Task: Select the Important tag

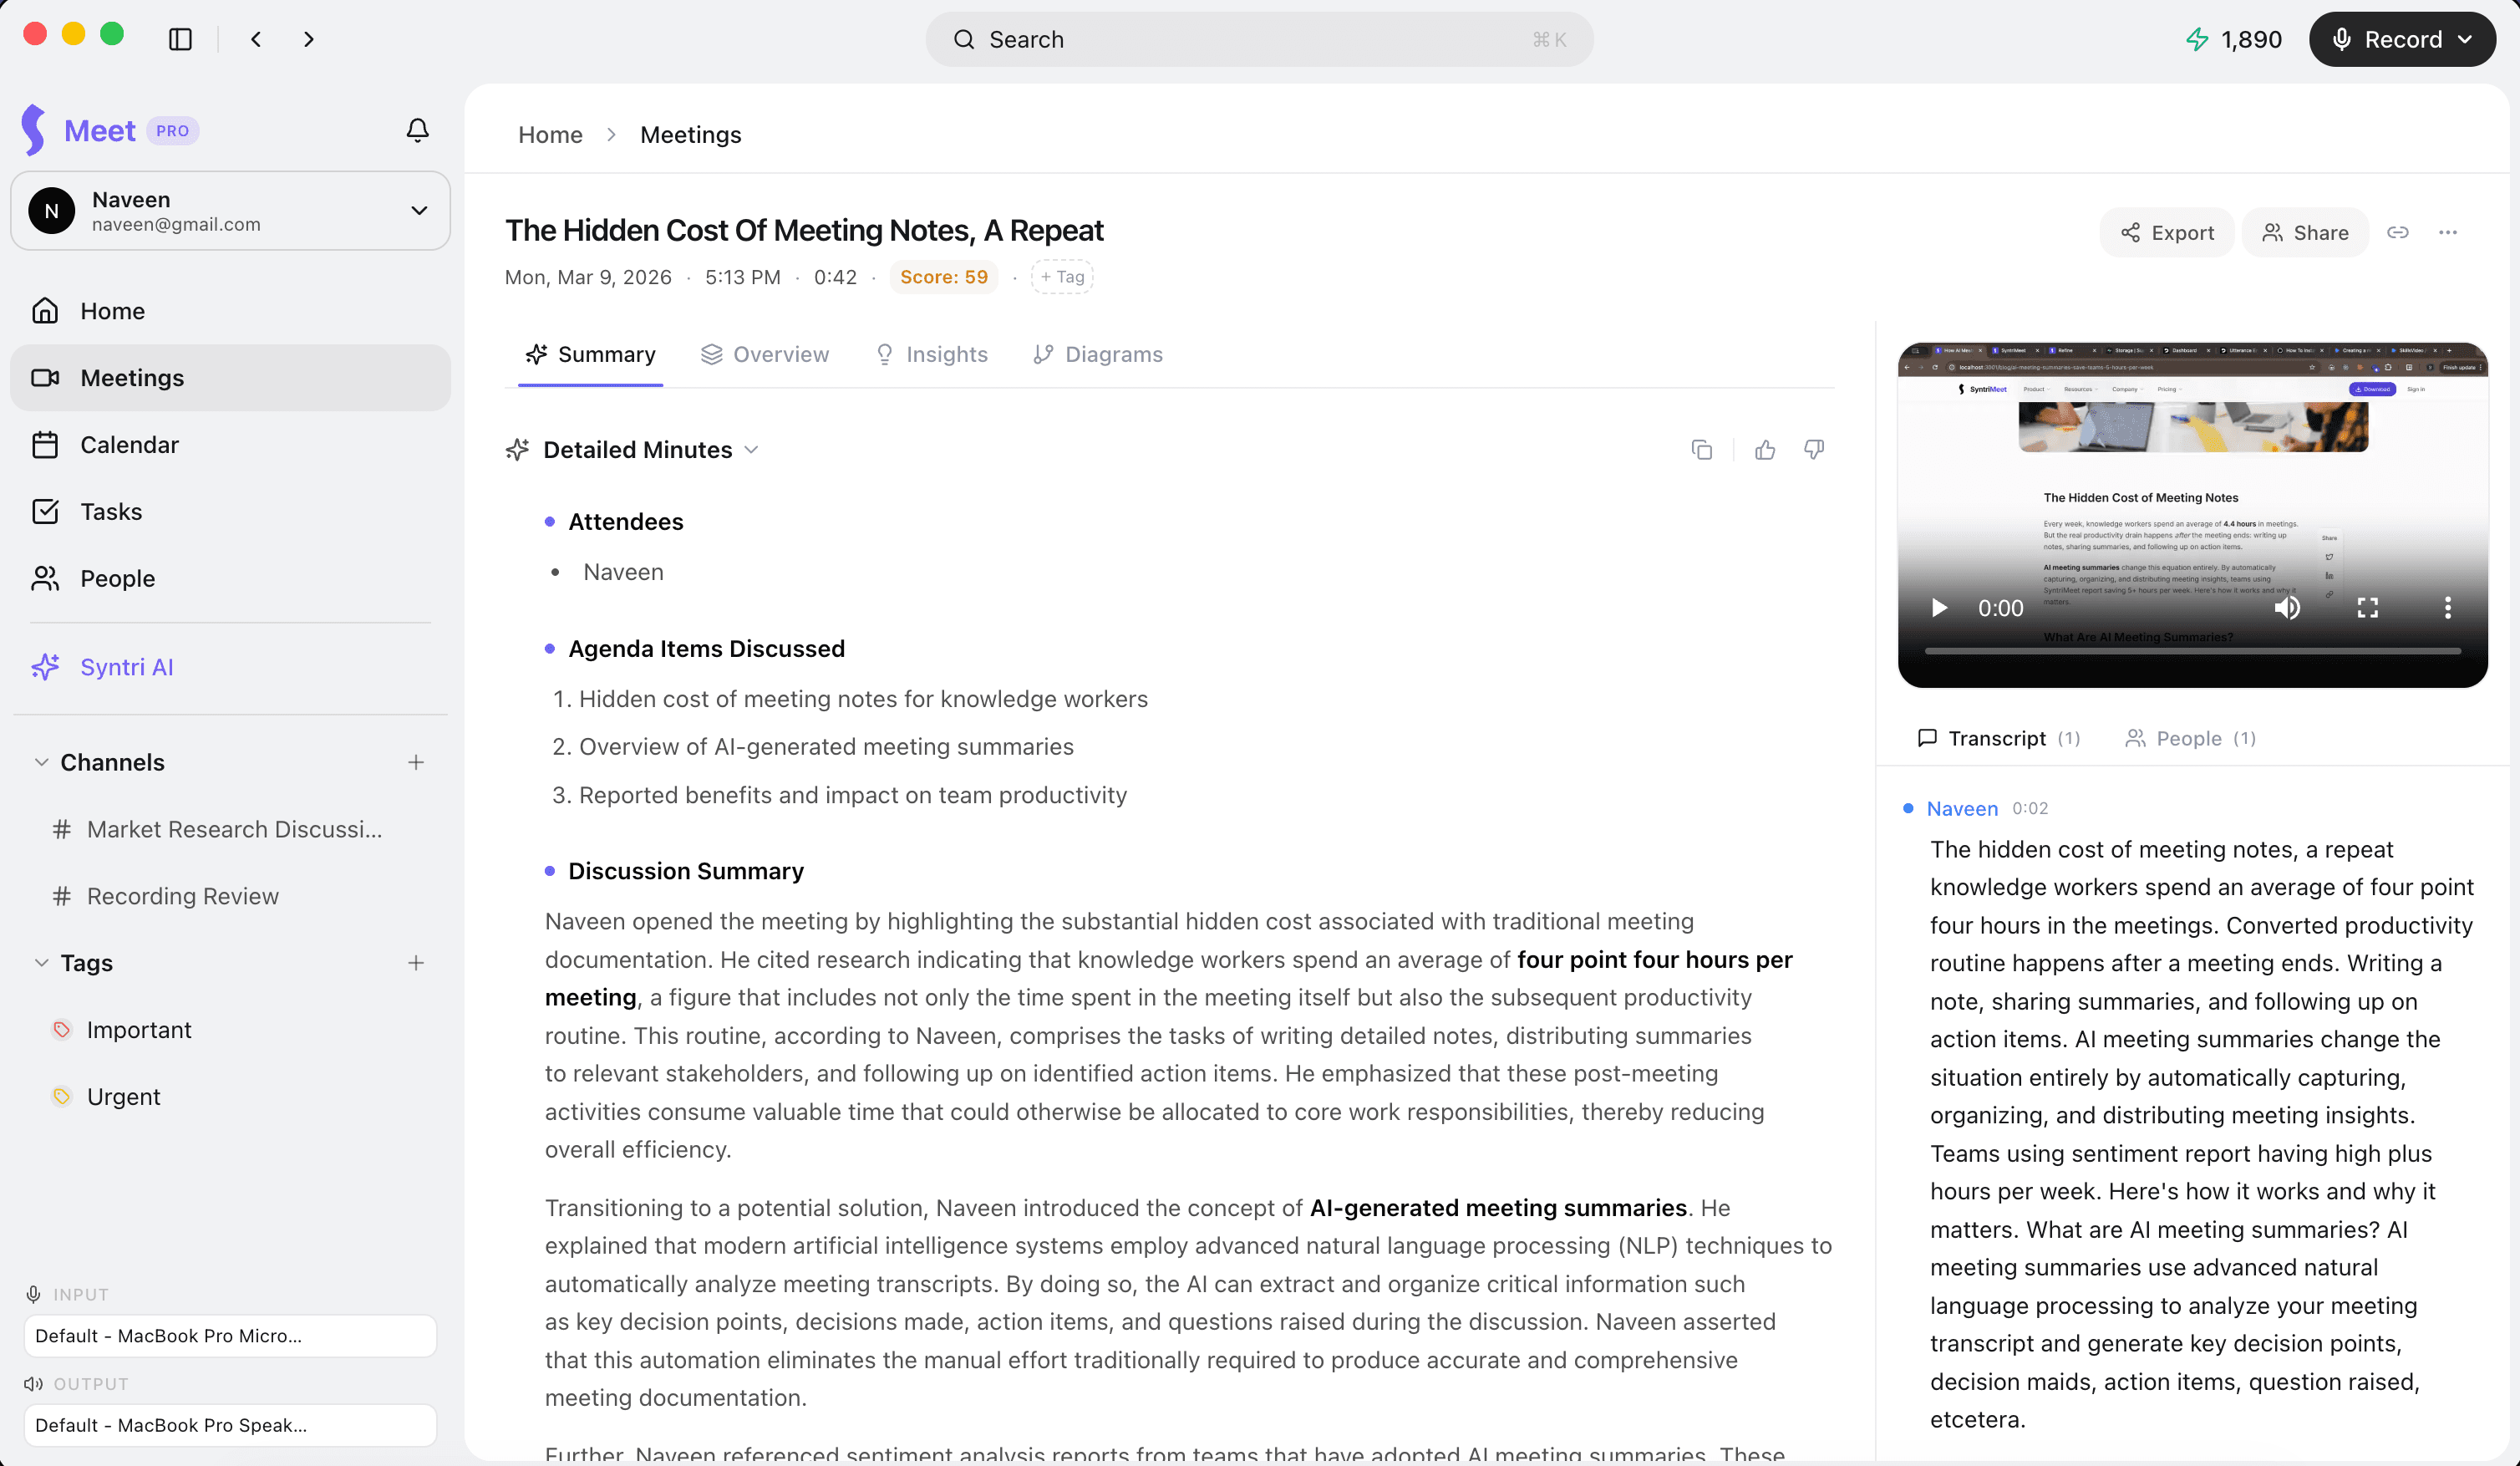Action: (x=139, y=1030)
